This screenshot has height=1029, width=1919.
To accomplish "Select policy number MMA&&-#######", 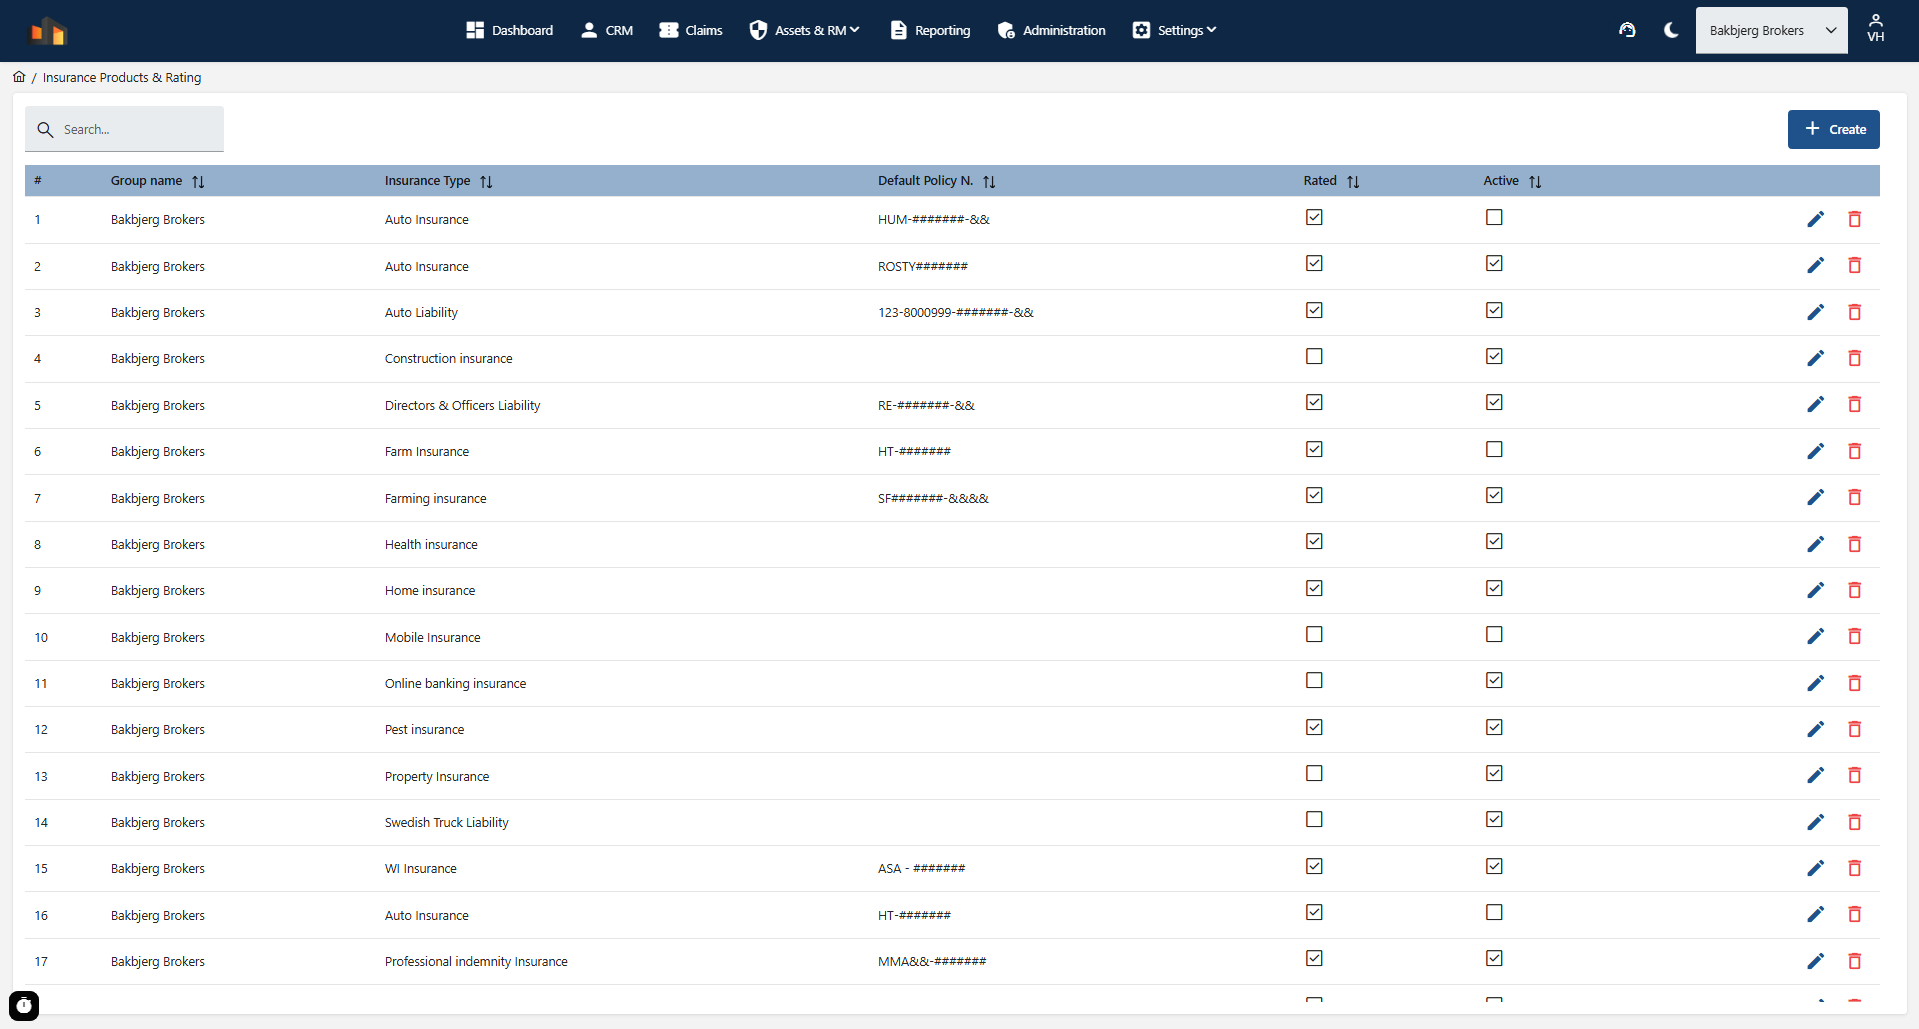I will 932,961.
